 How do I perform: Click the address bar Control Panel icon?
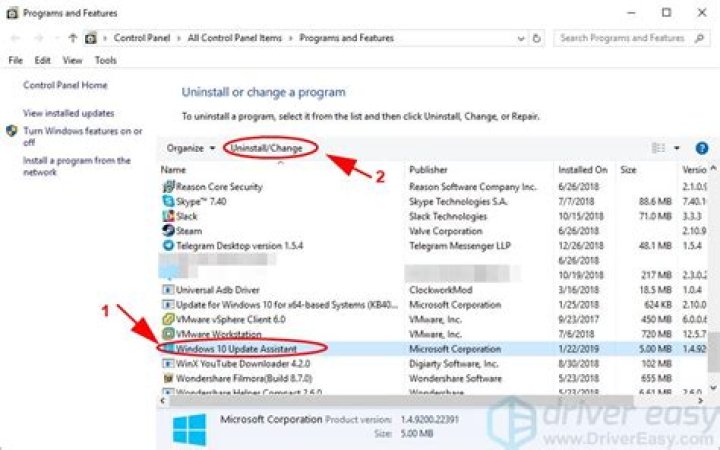pyautogui.click(x=91, y=38)
